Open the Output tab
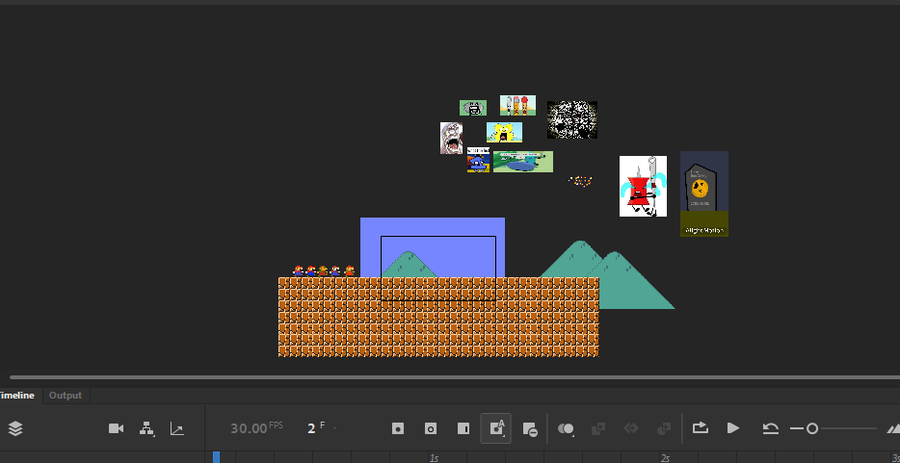This screenshot has height=463, width=900. tap(65, 395)
